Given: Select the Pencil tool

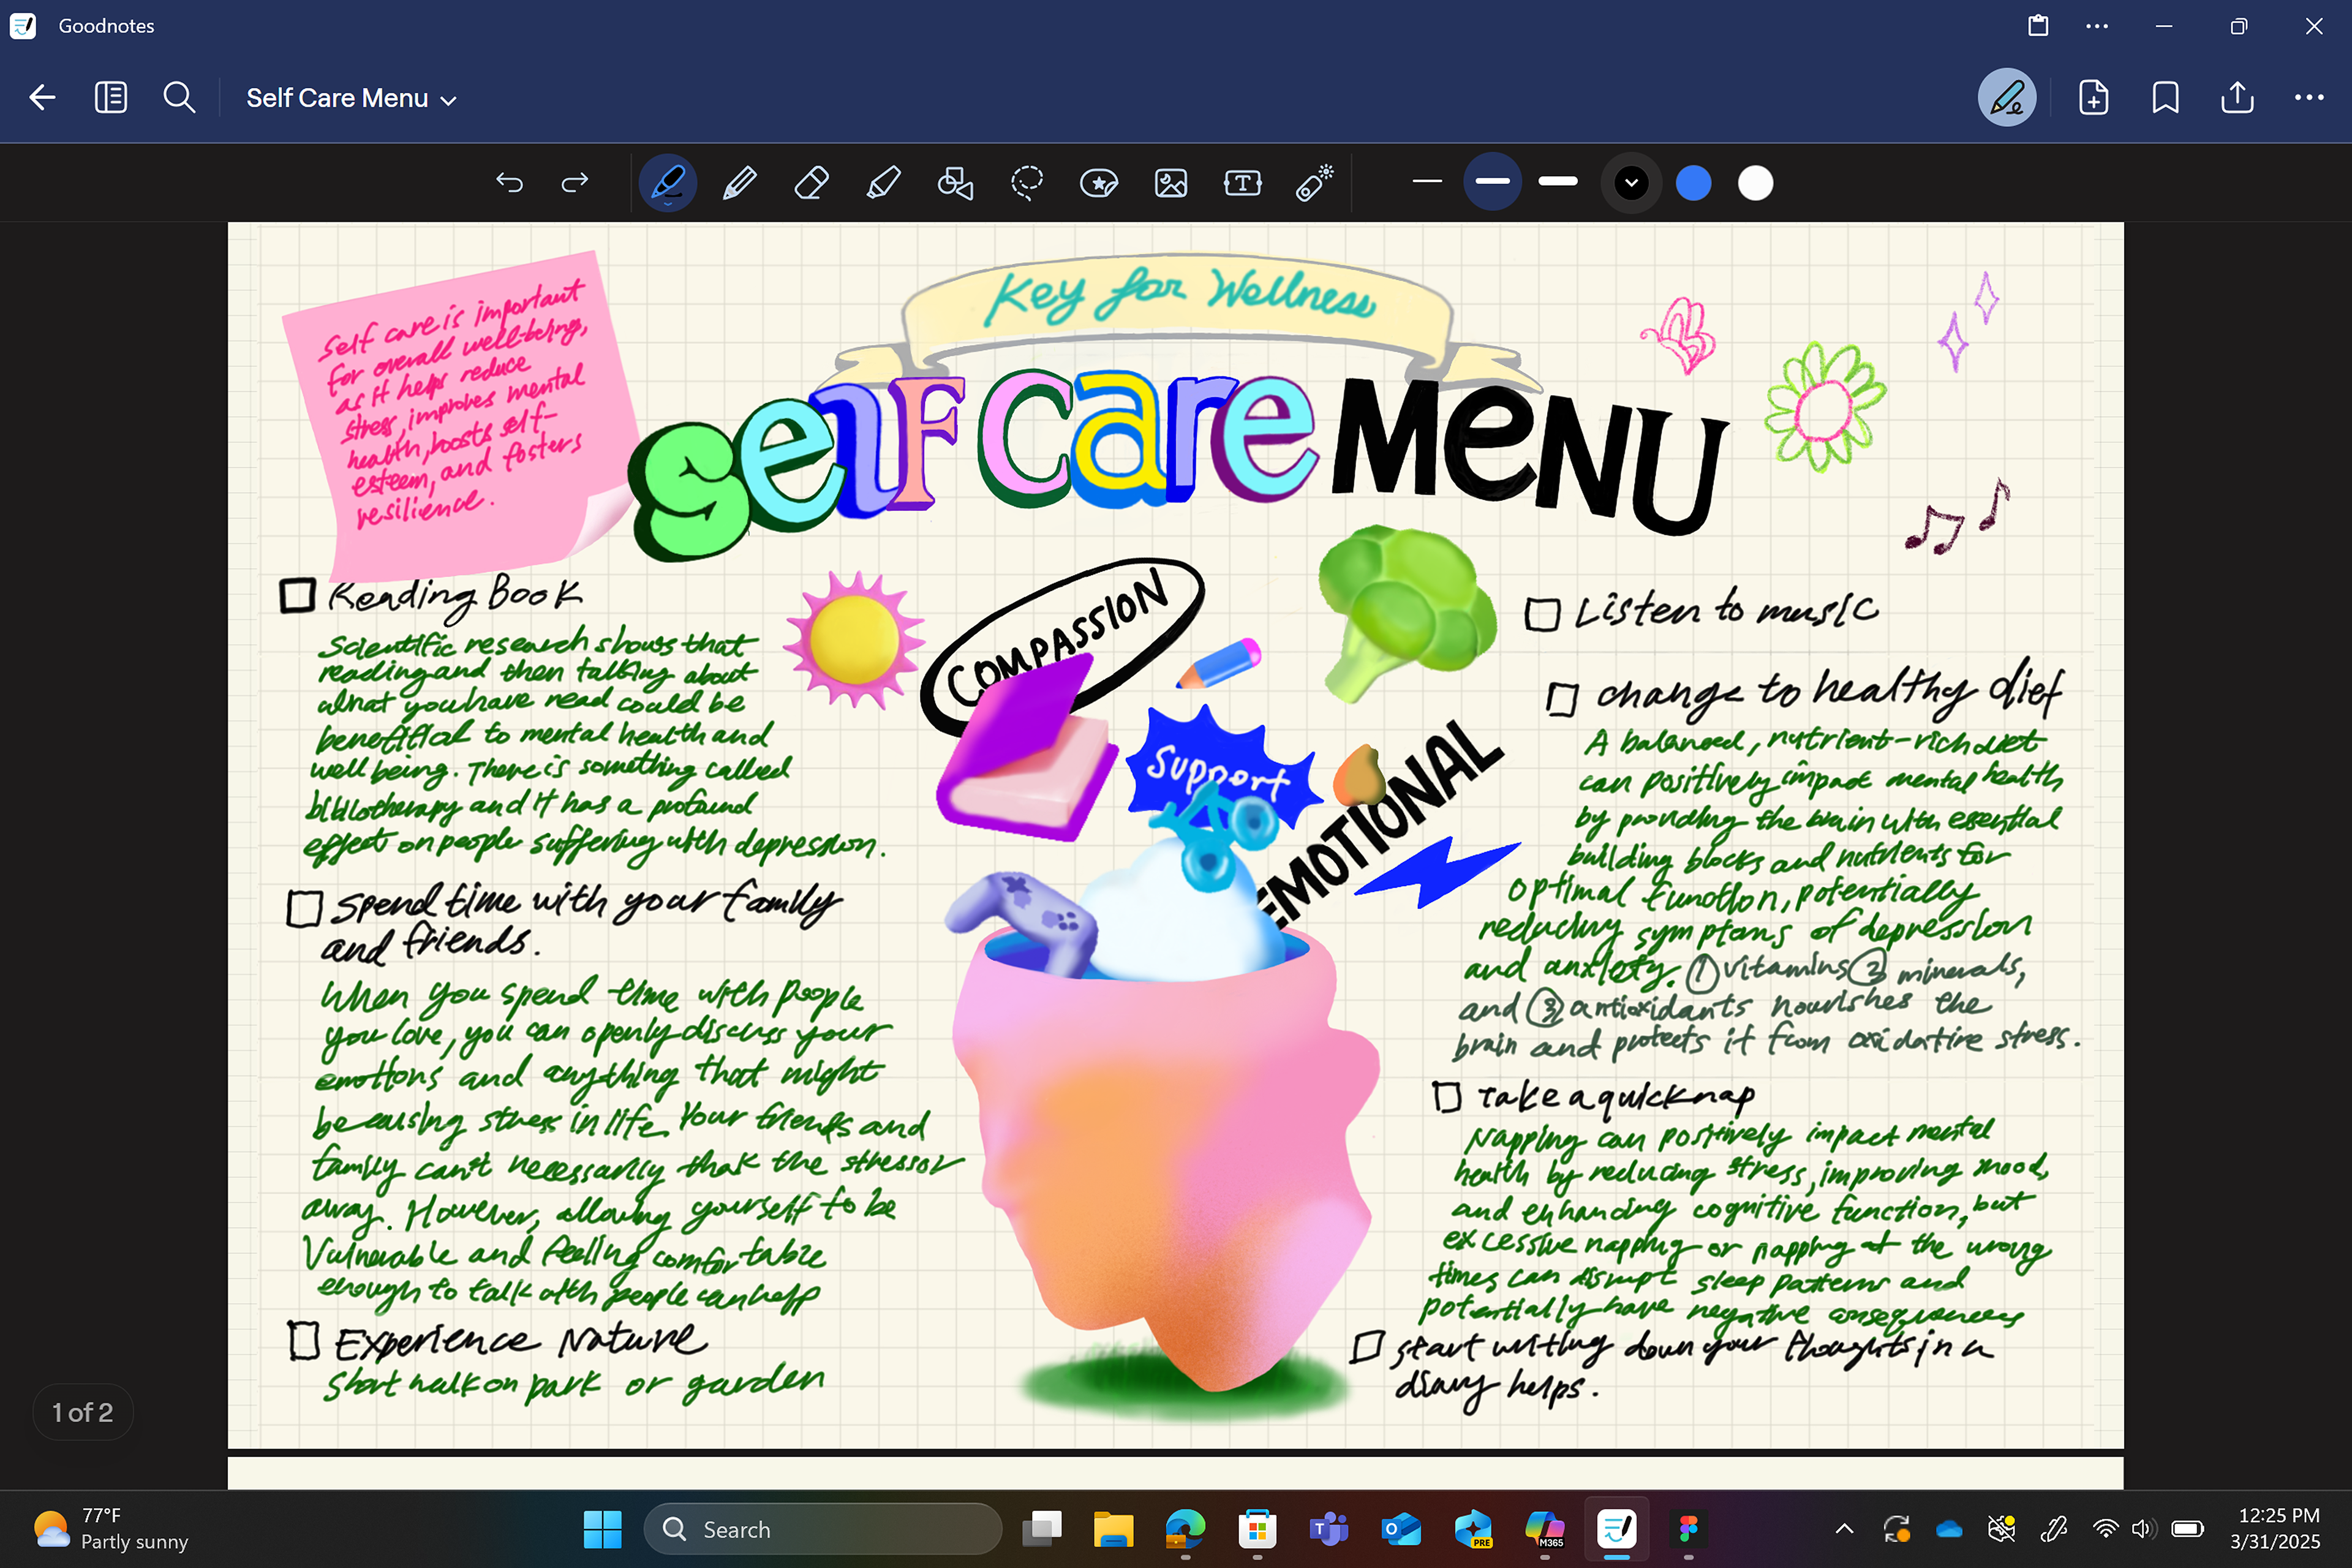Looking at the screenshot, I should 739,183.
